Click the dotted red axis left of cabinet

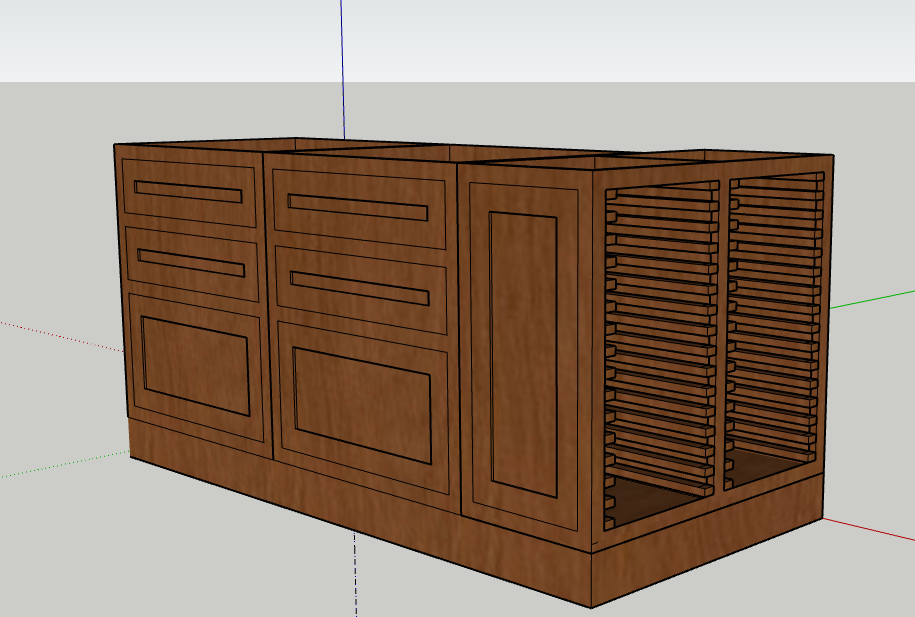tap(60, 335)
